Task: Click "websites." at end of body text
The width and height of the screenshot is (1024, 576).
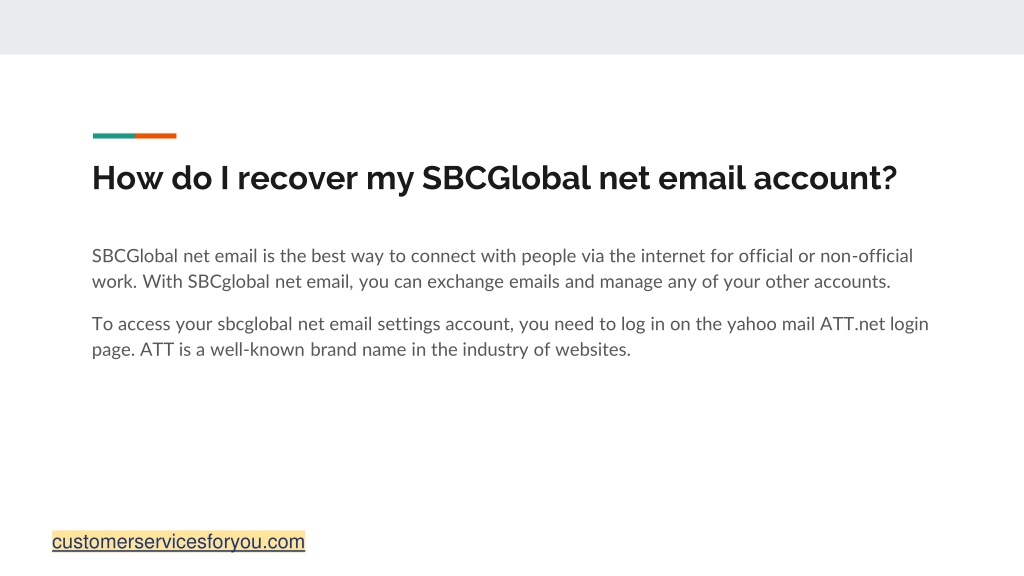Action: tap(593, 349)
